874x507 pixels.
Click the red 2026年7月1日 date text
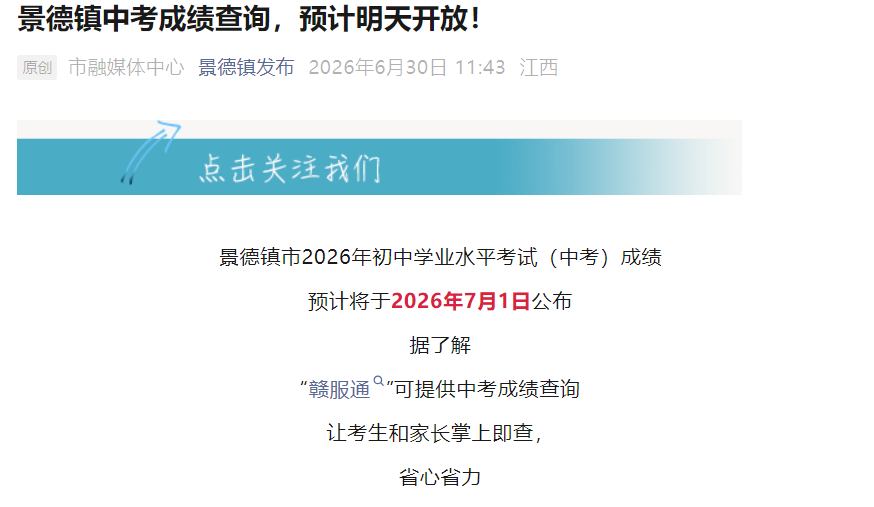coord(460,301)
